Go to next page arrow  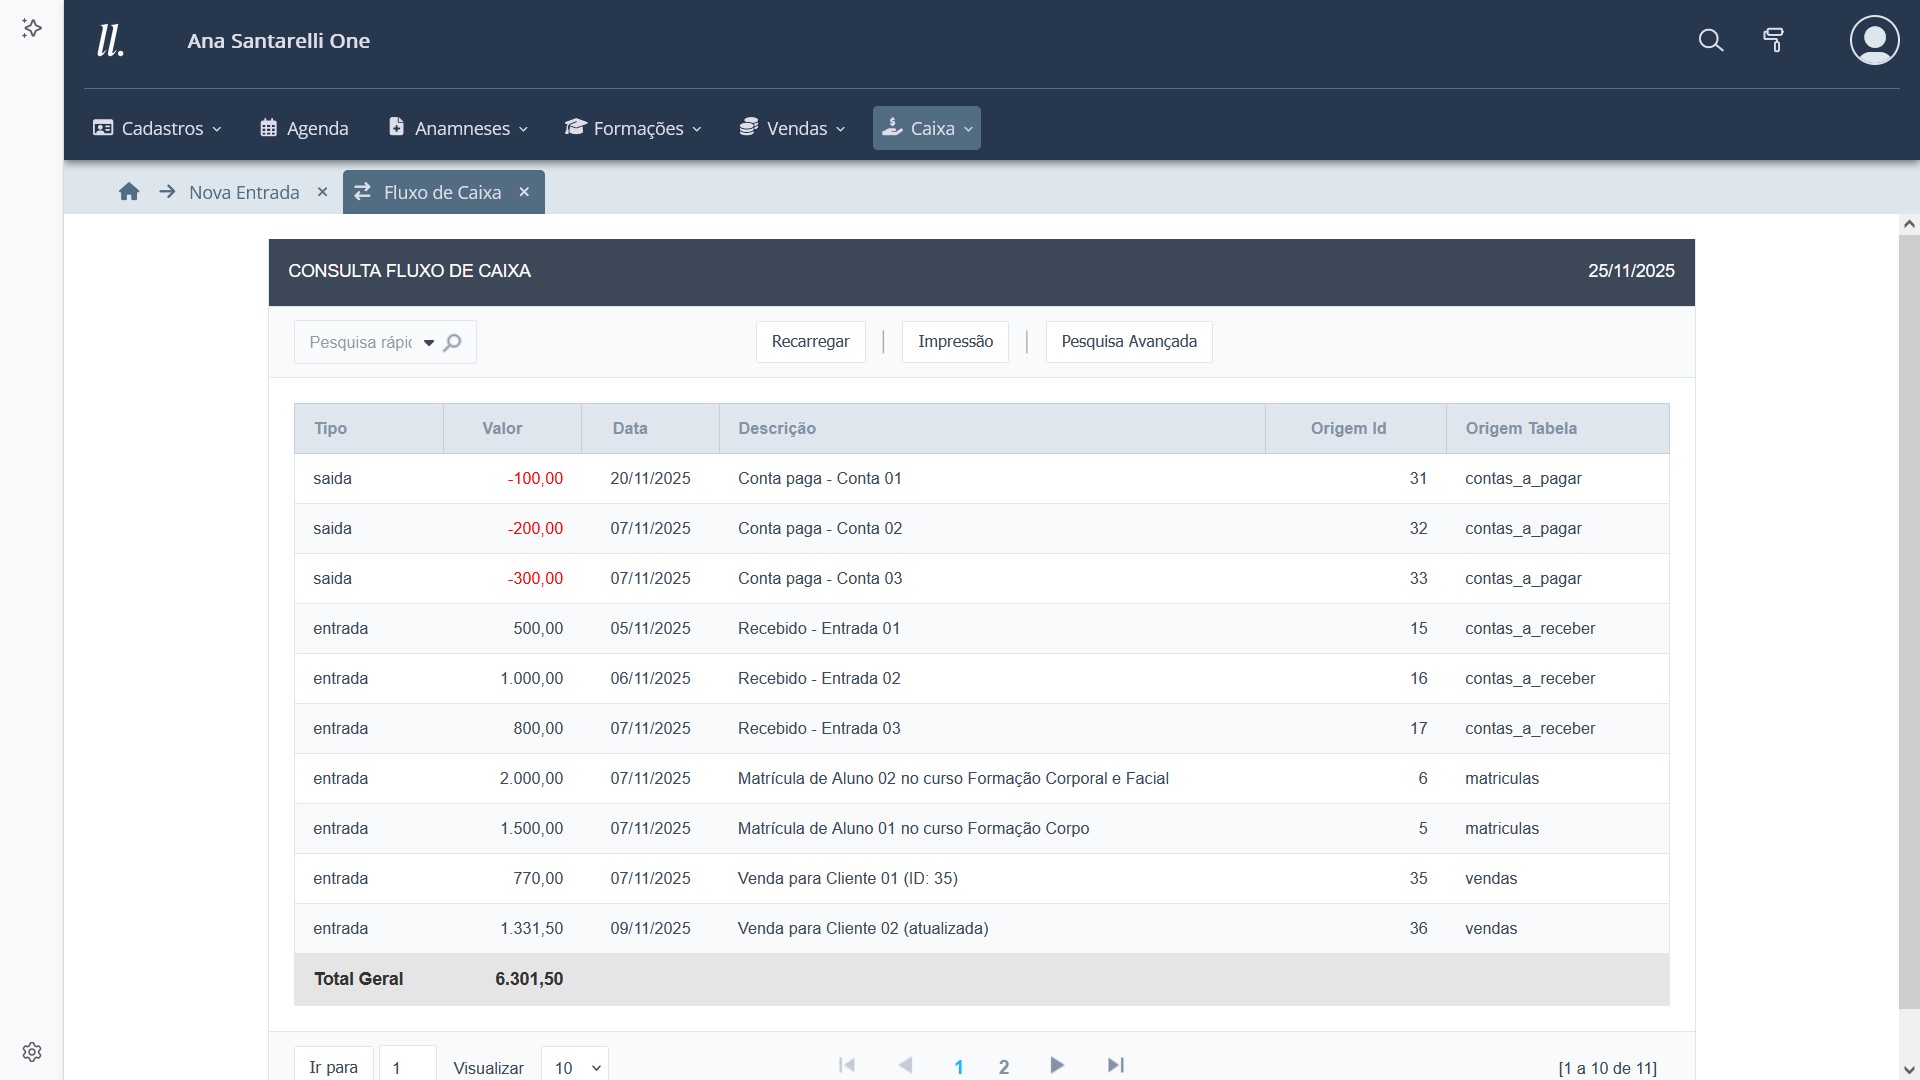click(1057, 1066)
